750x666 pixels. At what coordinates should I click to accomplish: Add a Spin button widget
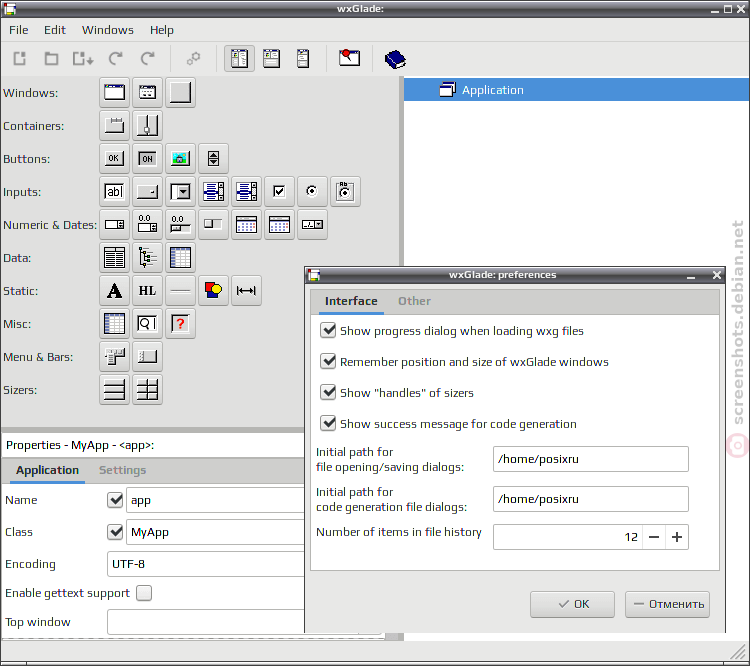click(213, 158)
